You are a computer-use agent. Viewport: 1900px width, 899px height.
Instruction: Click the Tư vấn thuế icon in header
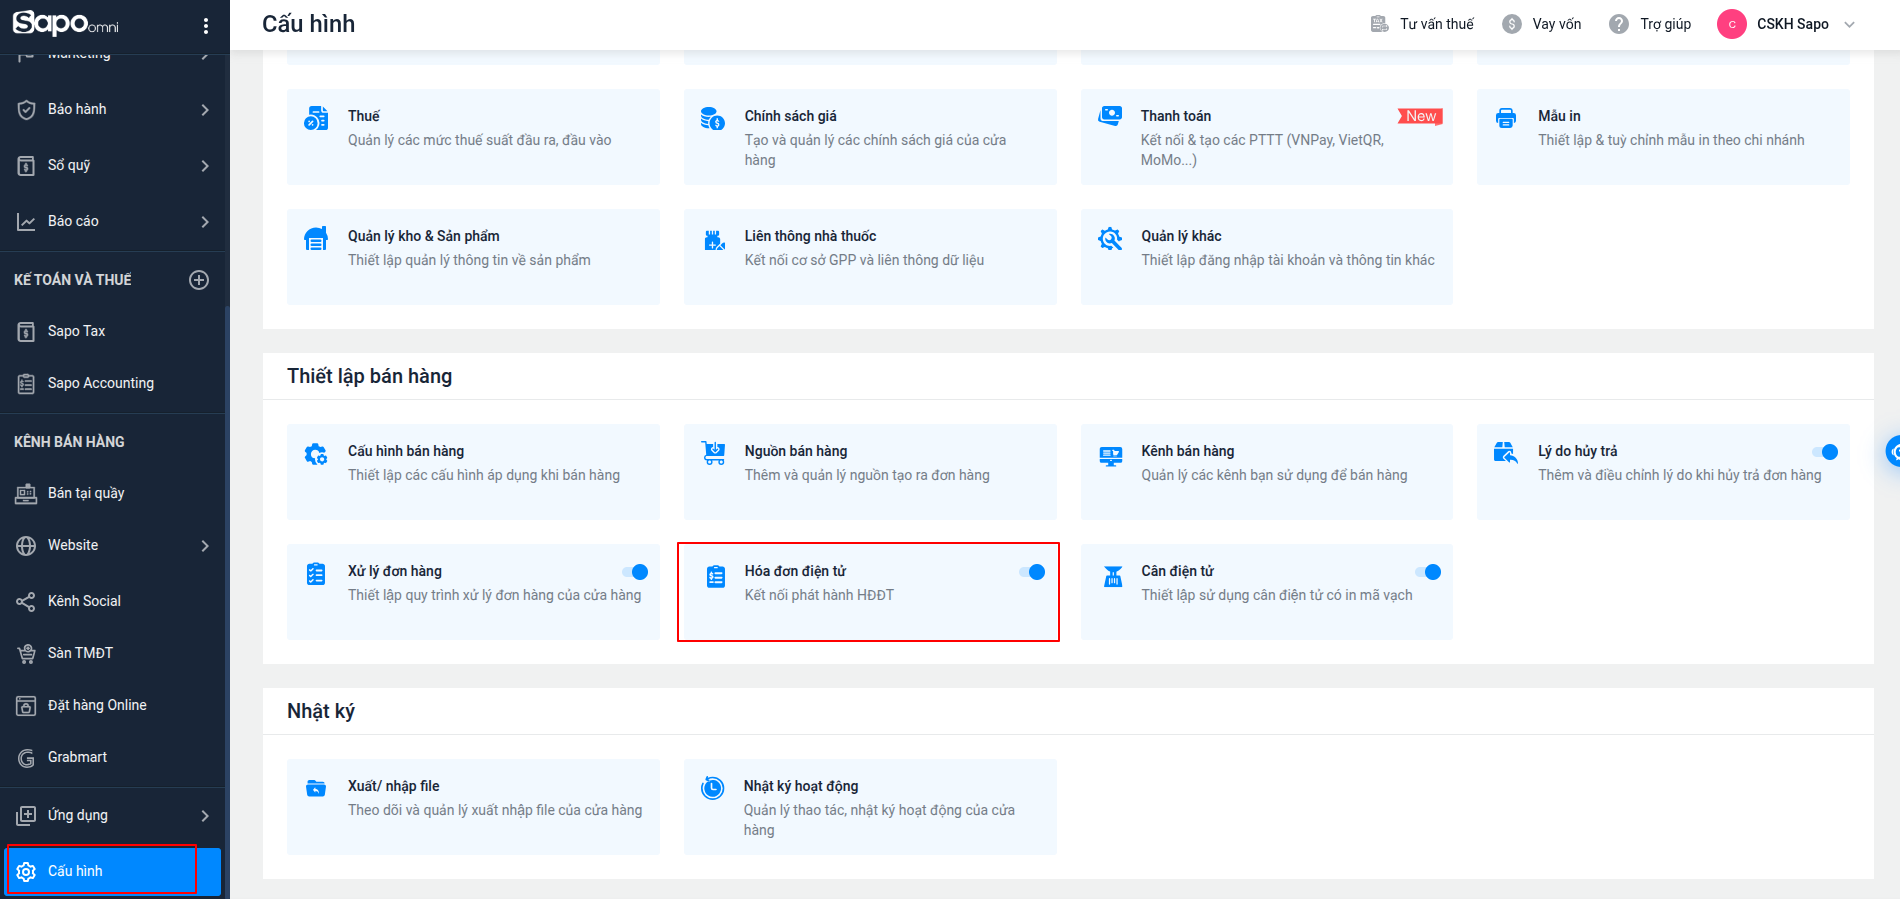[x=1379, y=23]
